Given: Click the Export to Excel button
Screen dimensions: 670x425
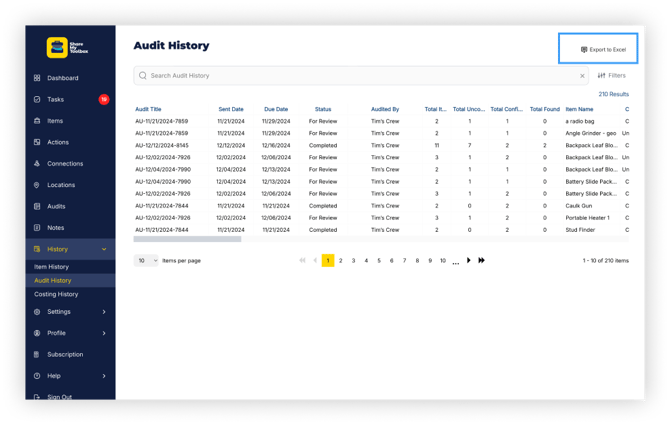Looking at the screenshot, I should tap(603, 50).
